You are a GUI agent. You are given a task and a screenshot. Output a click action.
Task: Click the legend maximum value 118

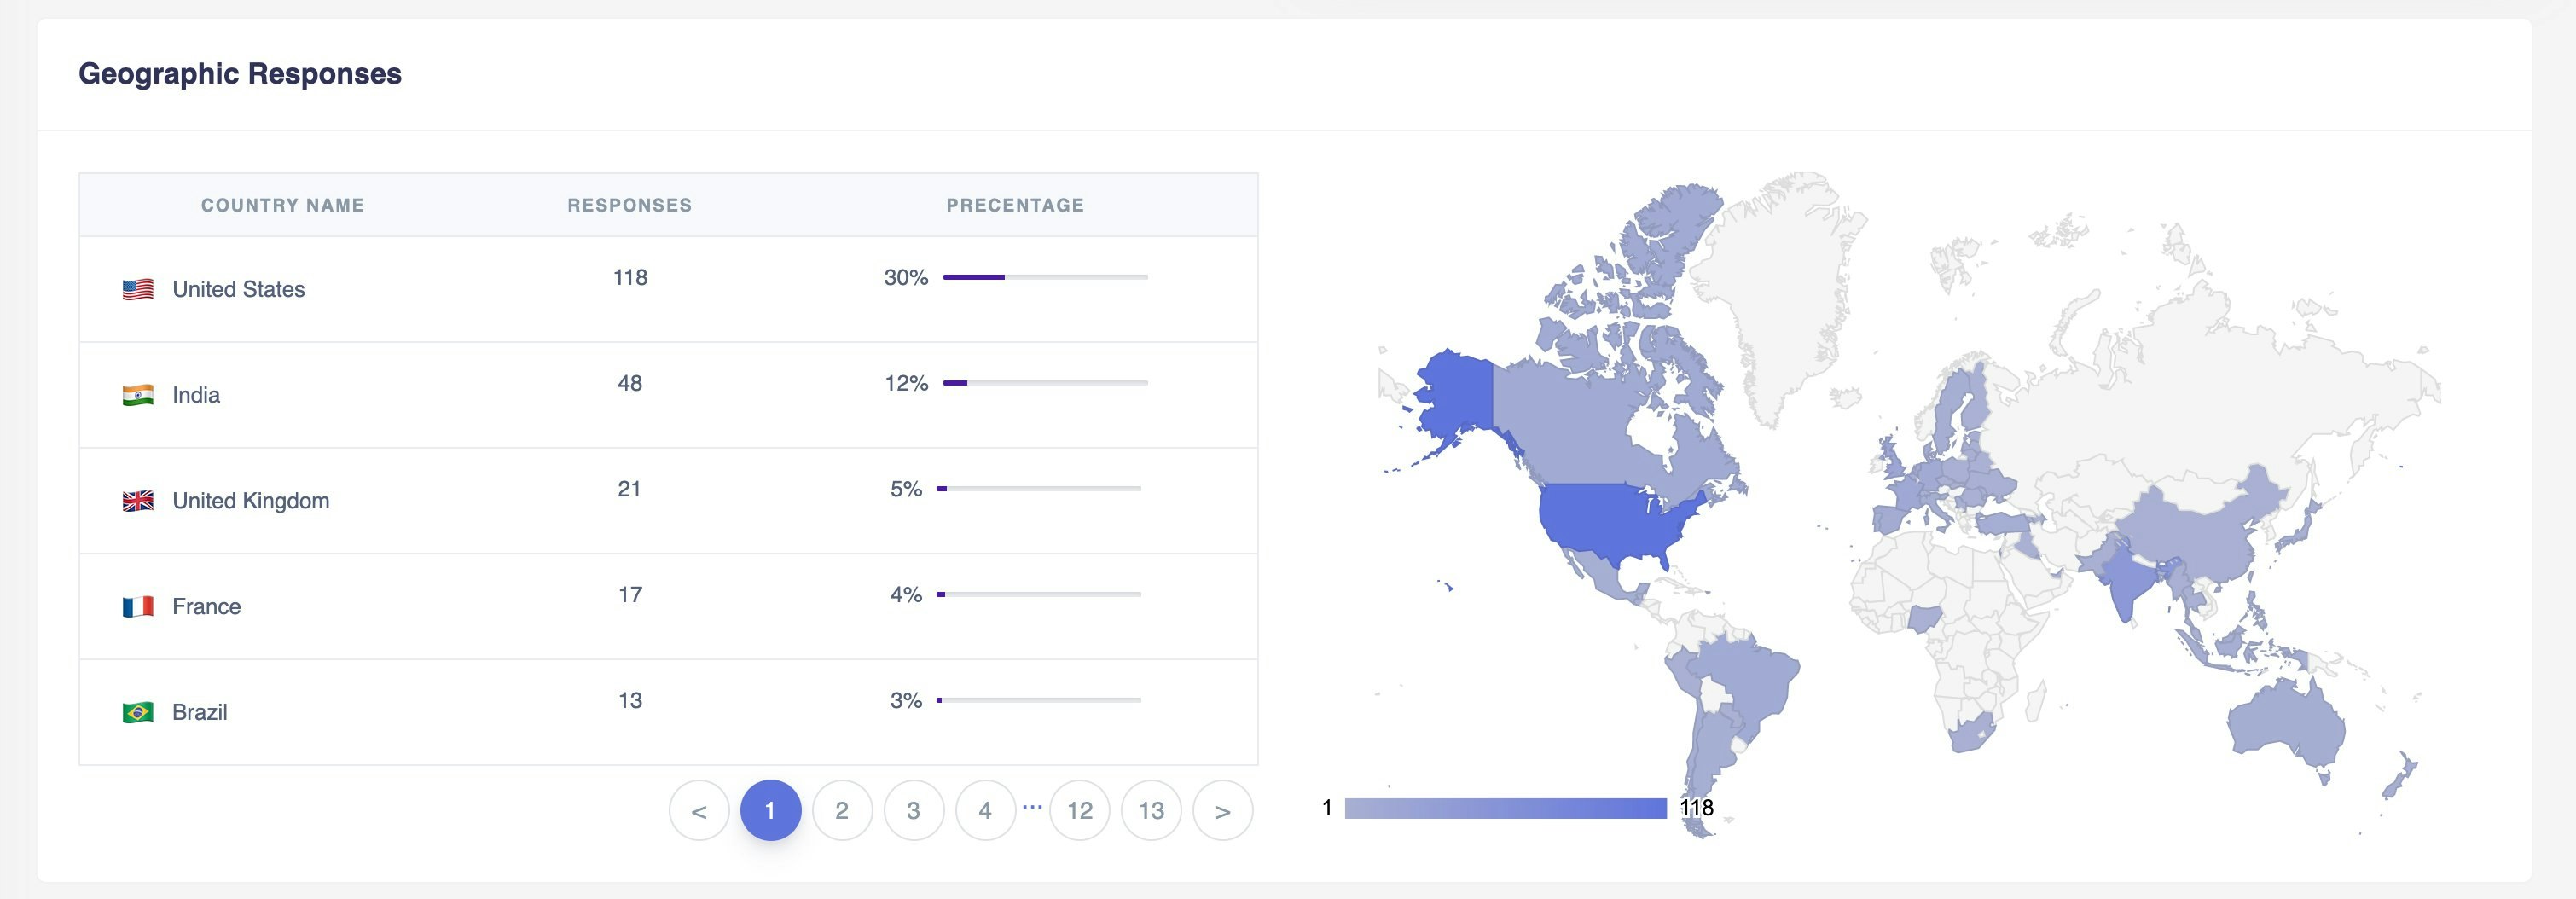pyautogui.click(x=1697, y=808)
